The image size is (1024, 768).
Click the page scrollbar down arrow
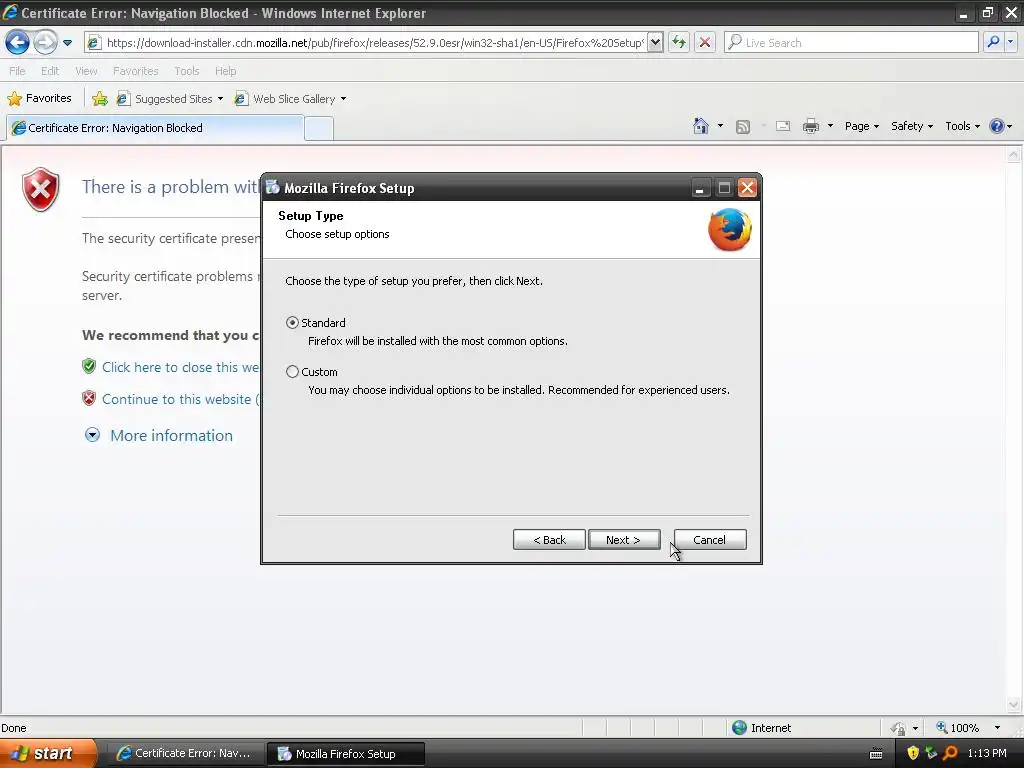pyautogui.click(x=1013, y=705)
